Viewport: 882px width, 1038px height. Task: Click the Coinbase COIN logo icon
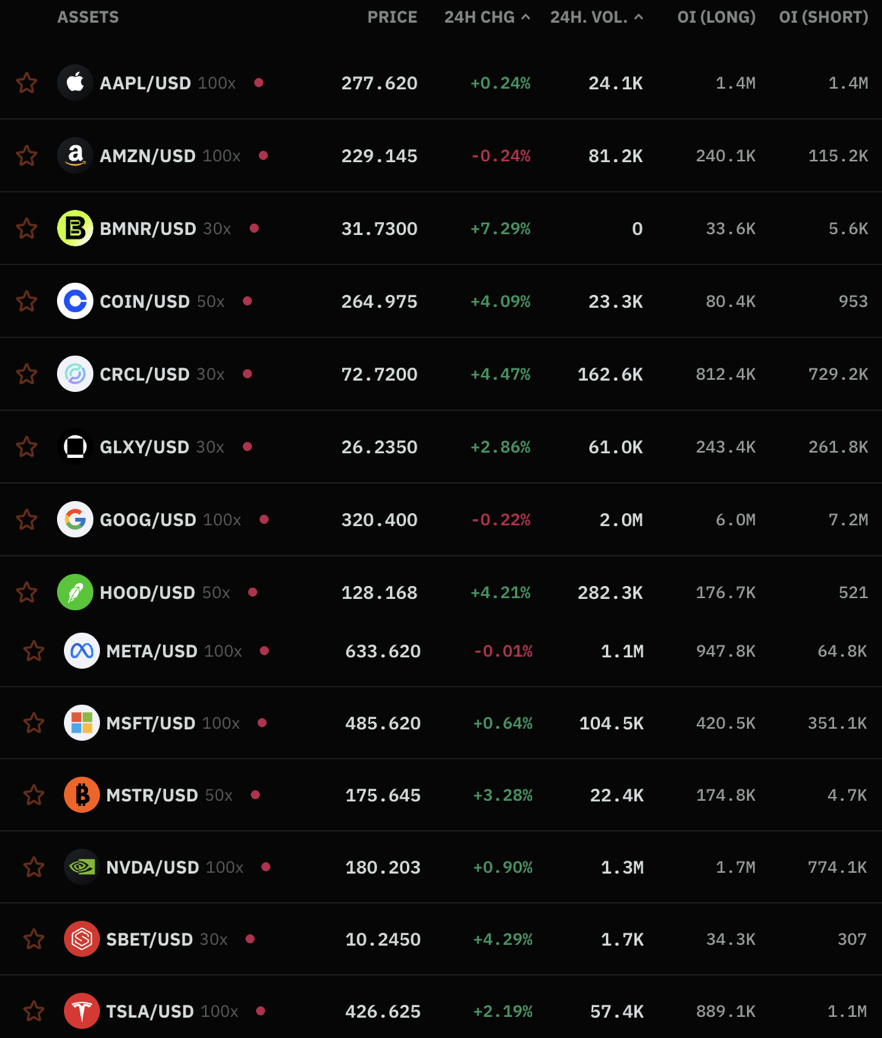[75, 301]
